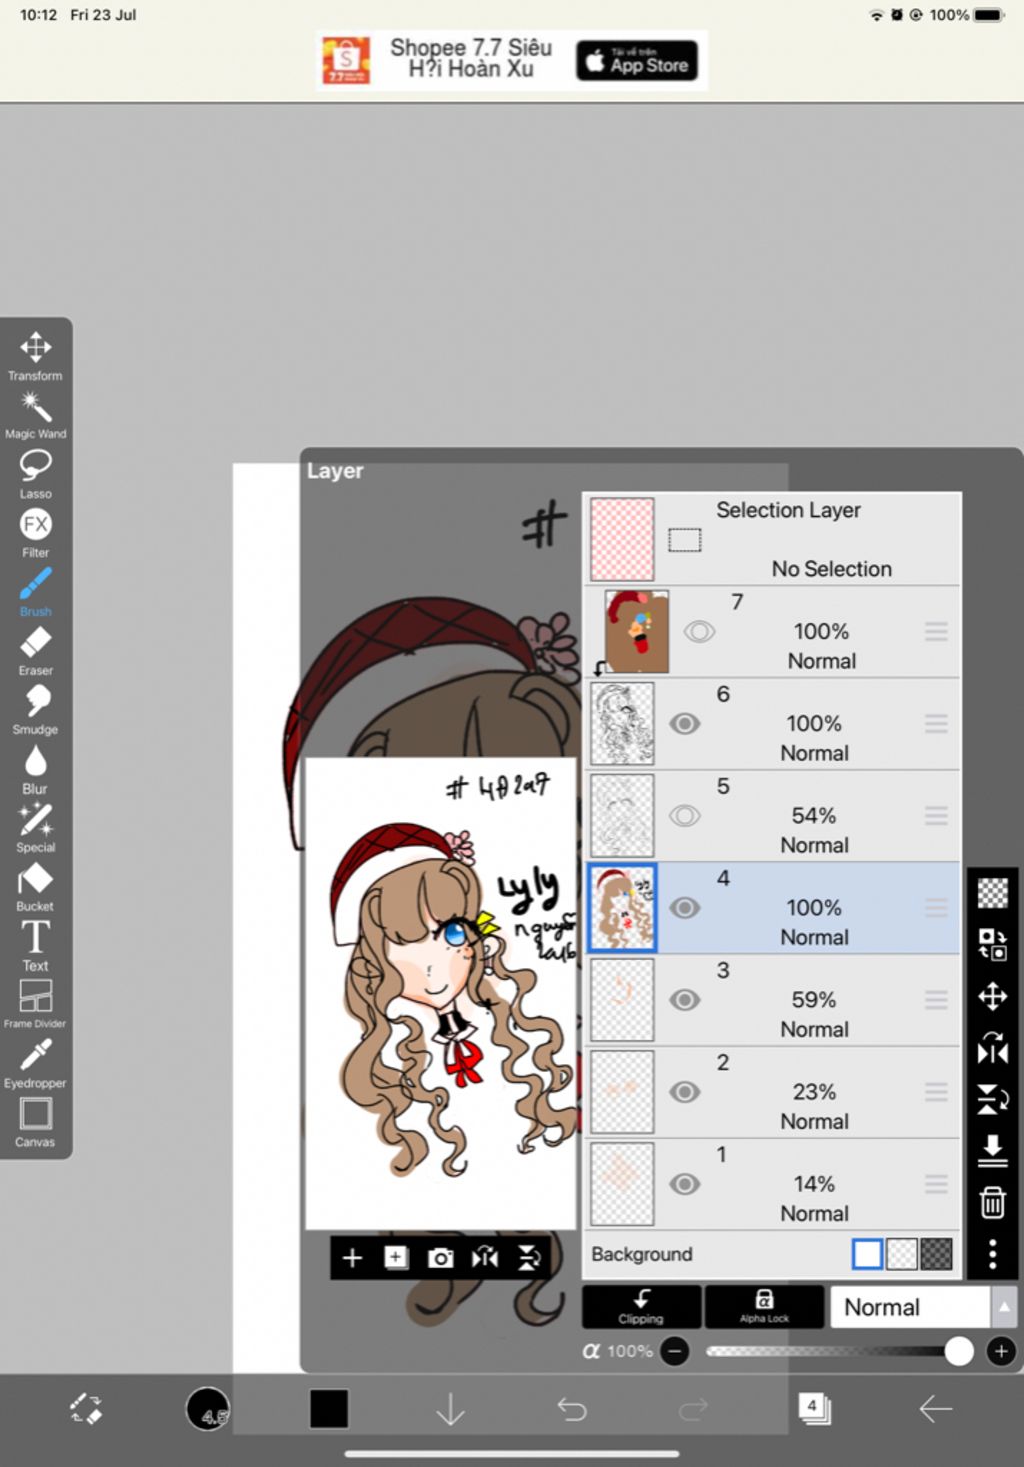Toggle Clipping for current layer
The image size is (1024, 1467).
pyautogui.click(x=641, y=1307)
